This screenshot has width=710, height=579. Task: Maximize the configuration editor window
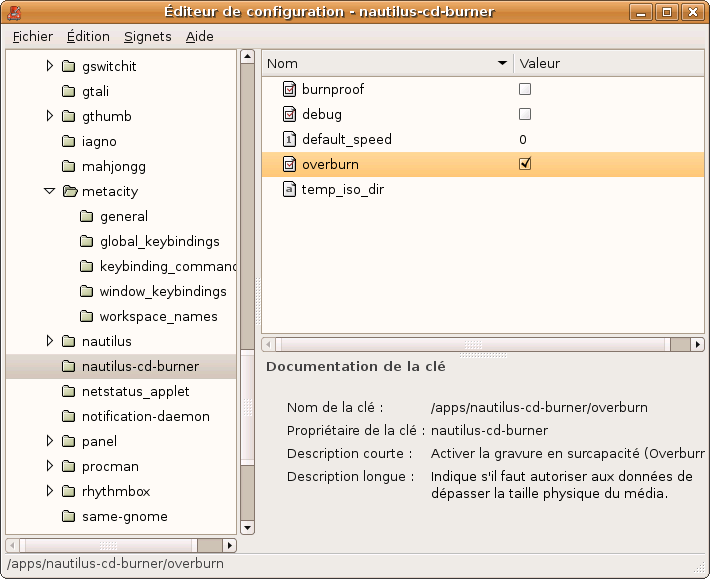pyautogui.click(x=667, y=12)
